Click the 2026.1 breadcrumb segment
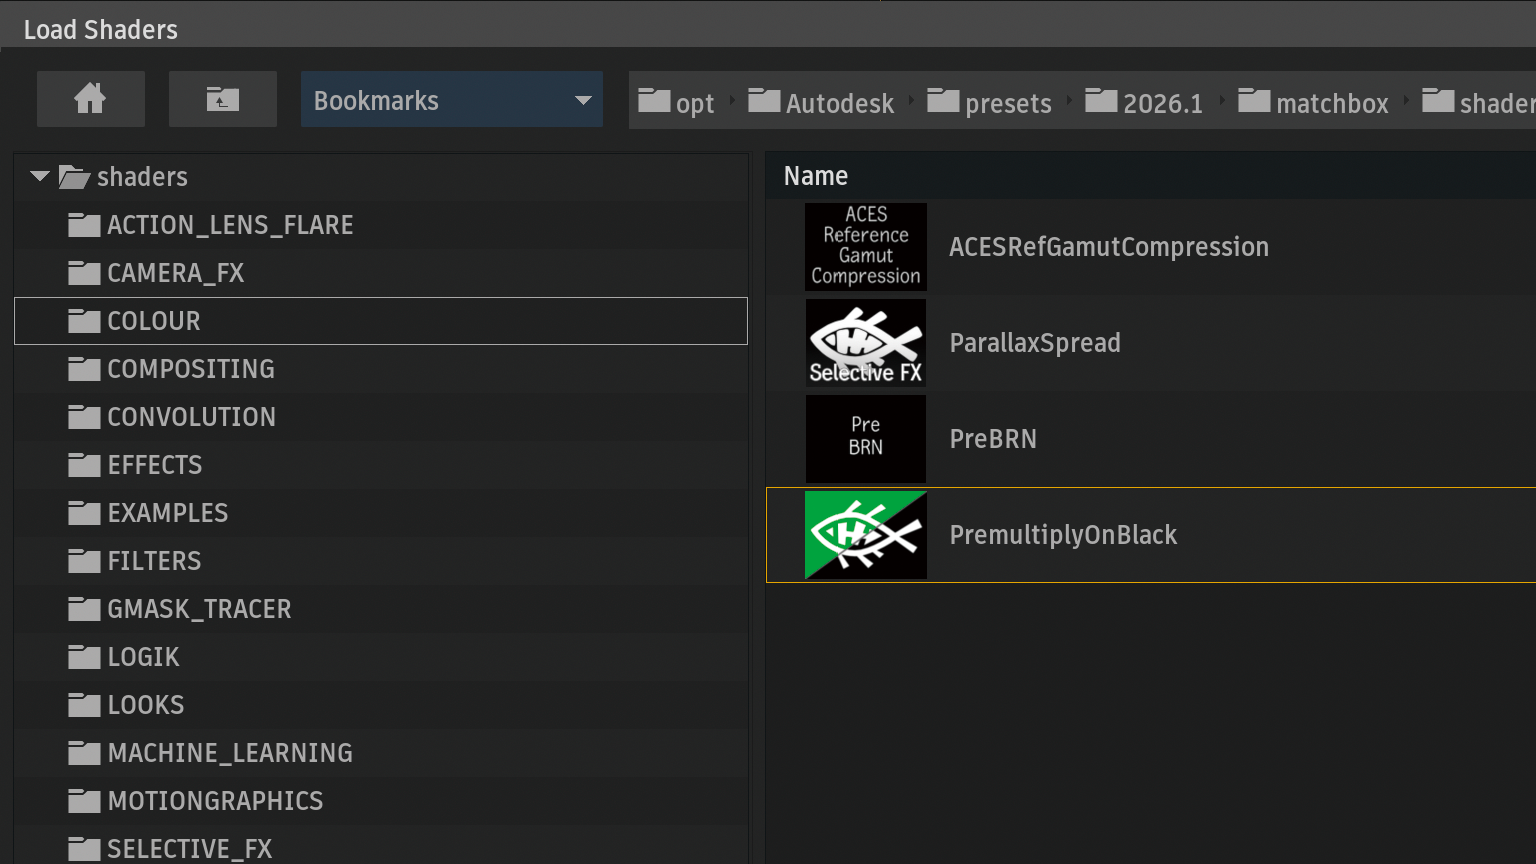 click(x=1145, y=103)
